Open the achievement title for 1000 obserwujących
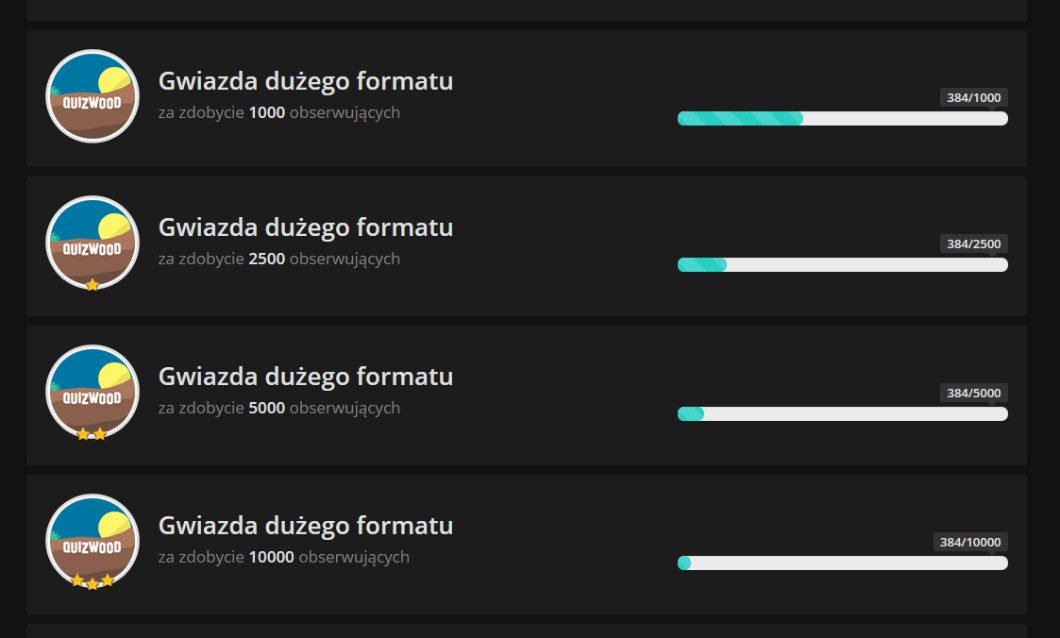Viewport: 1060px width, 638px height. point(305,81)
